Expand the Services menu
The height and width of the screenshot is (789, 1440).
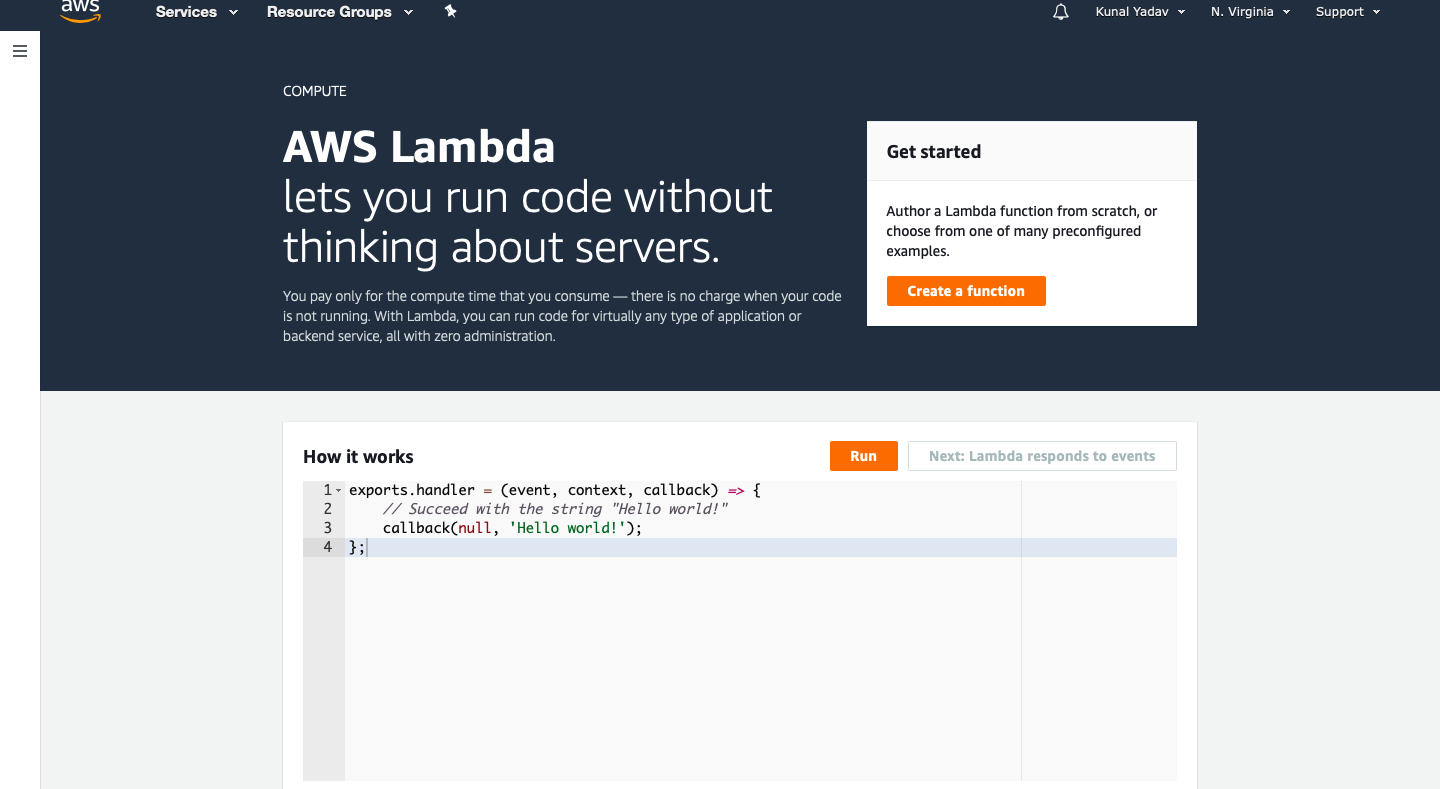pos(197,12)
